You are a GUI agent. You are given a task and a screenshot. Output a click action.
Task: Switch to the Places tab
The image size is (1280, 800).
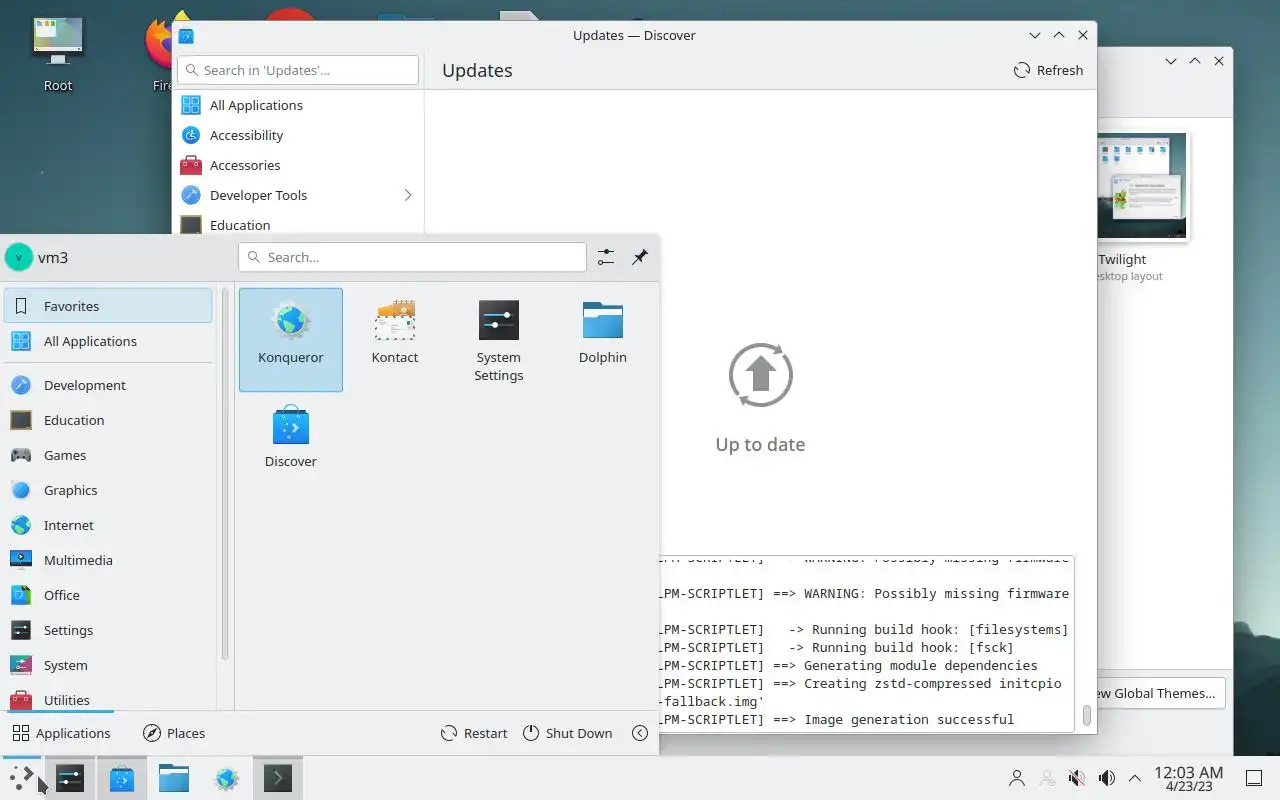(x=174, y=733)
